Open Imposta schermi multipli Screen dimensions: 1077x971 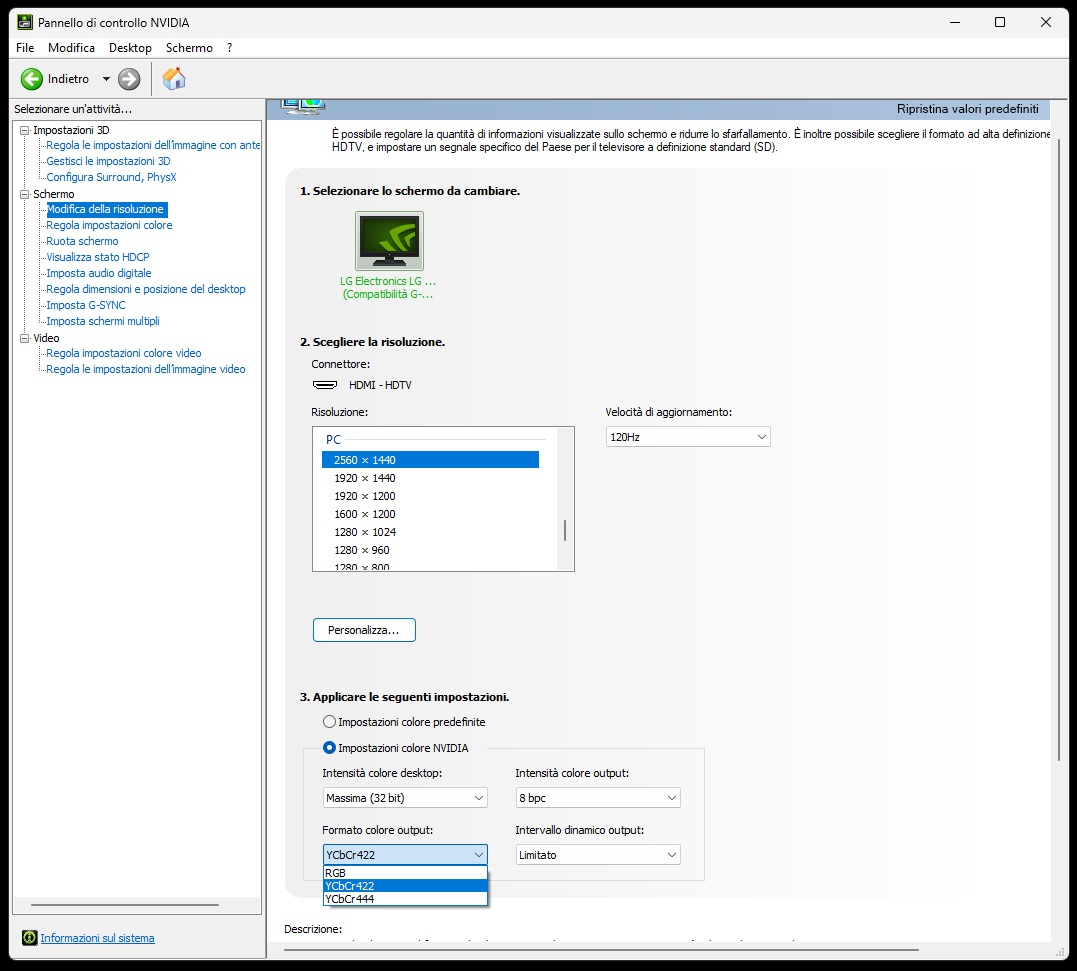coord(103,321)
